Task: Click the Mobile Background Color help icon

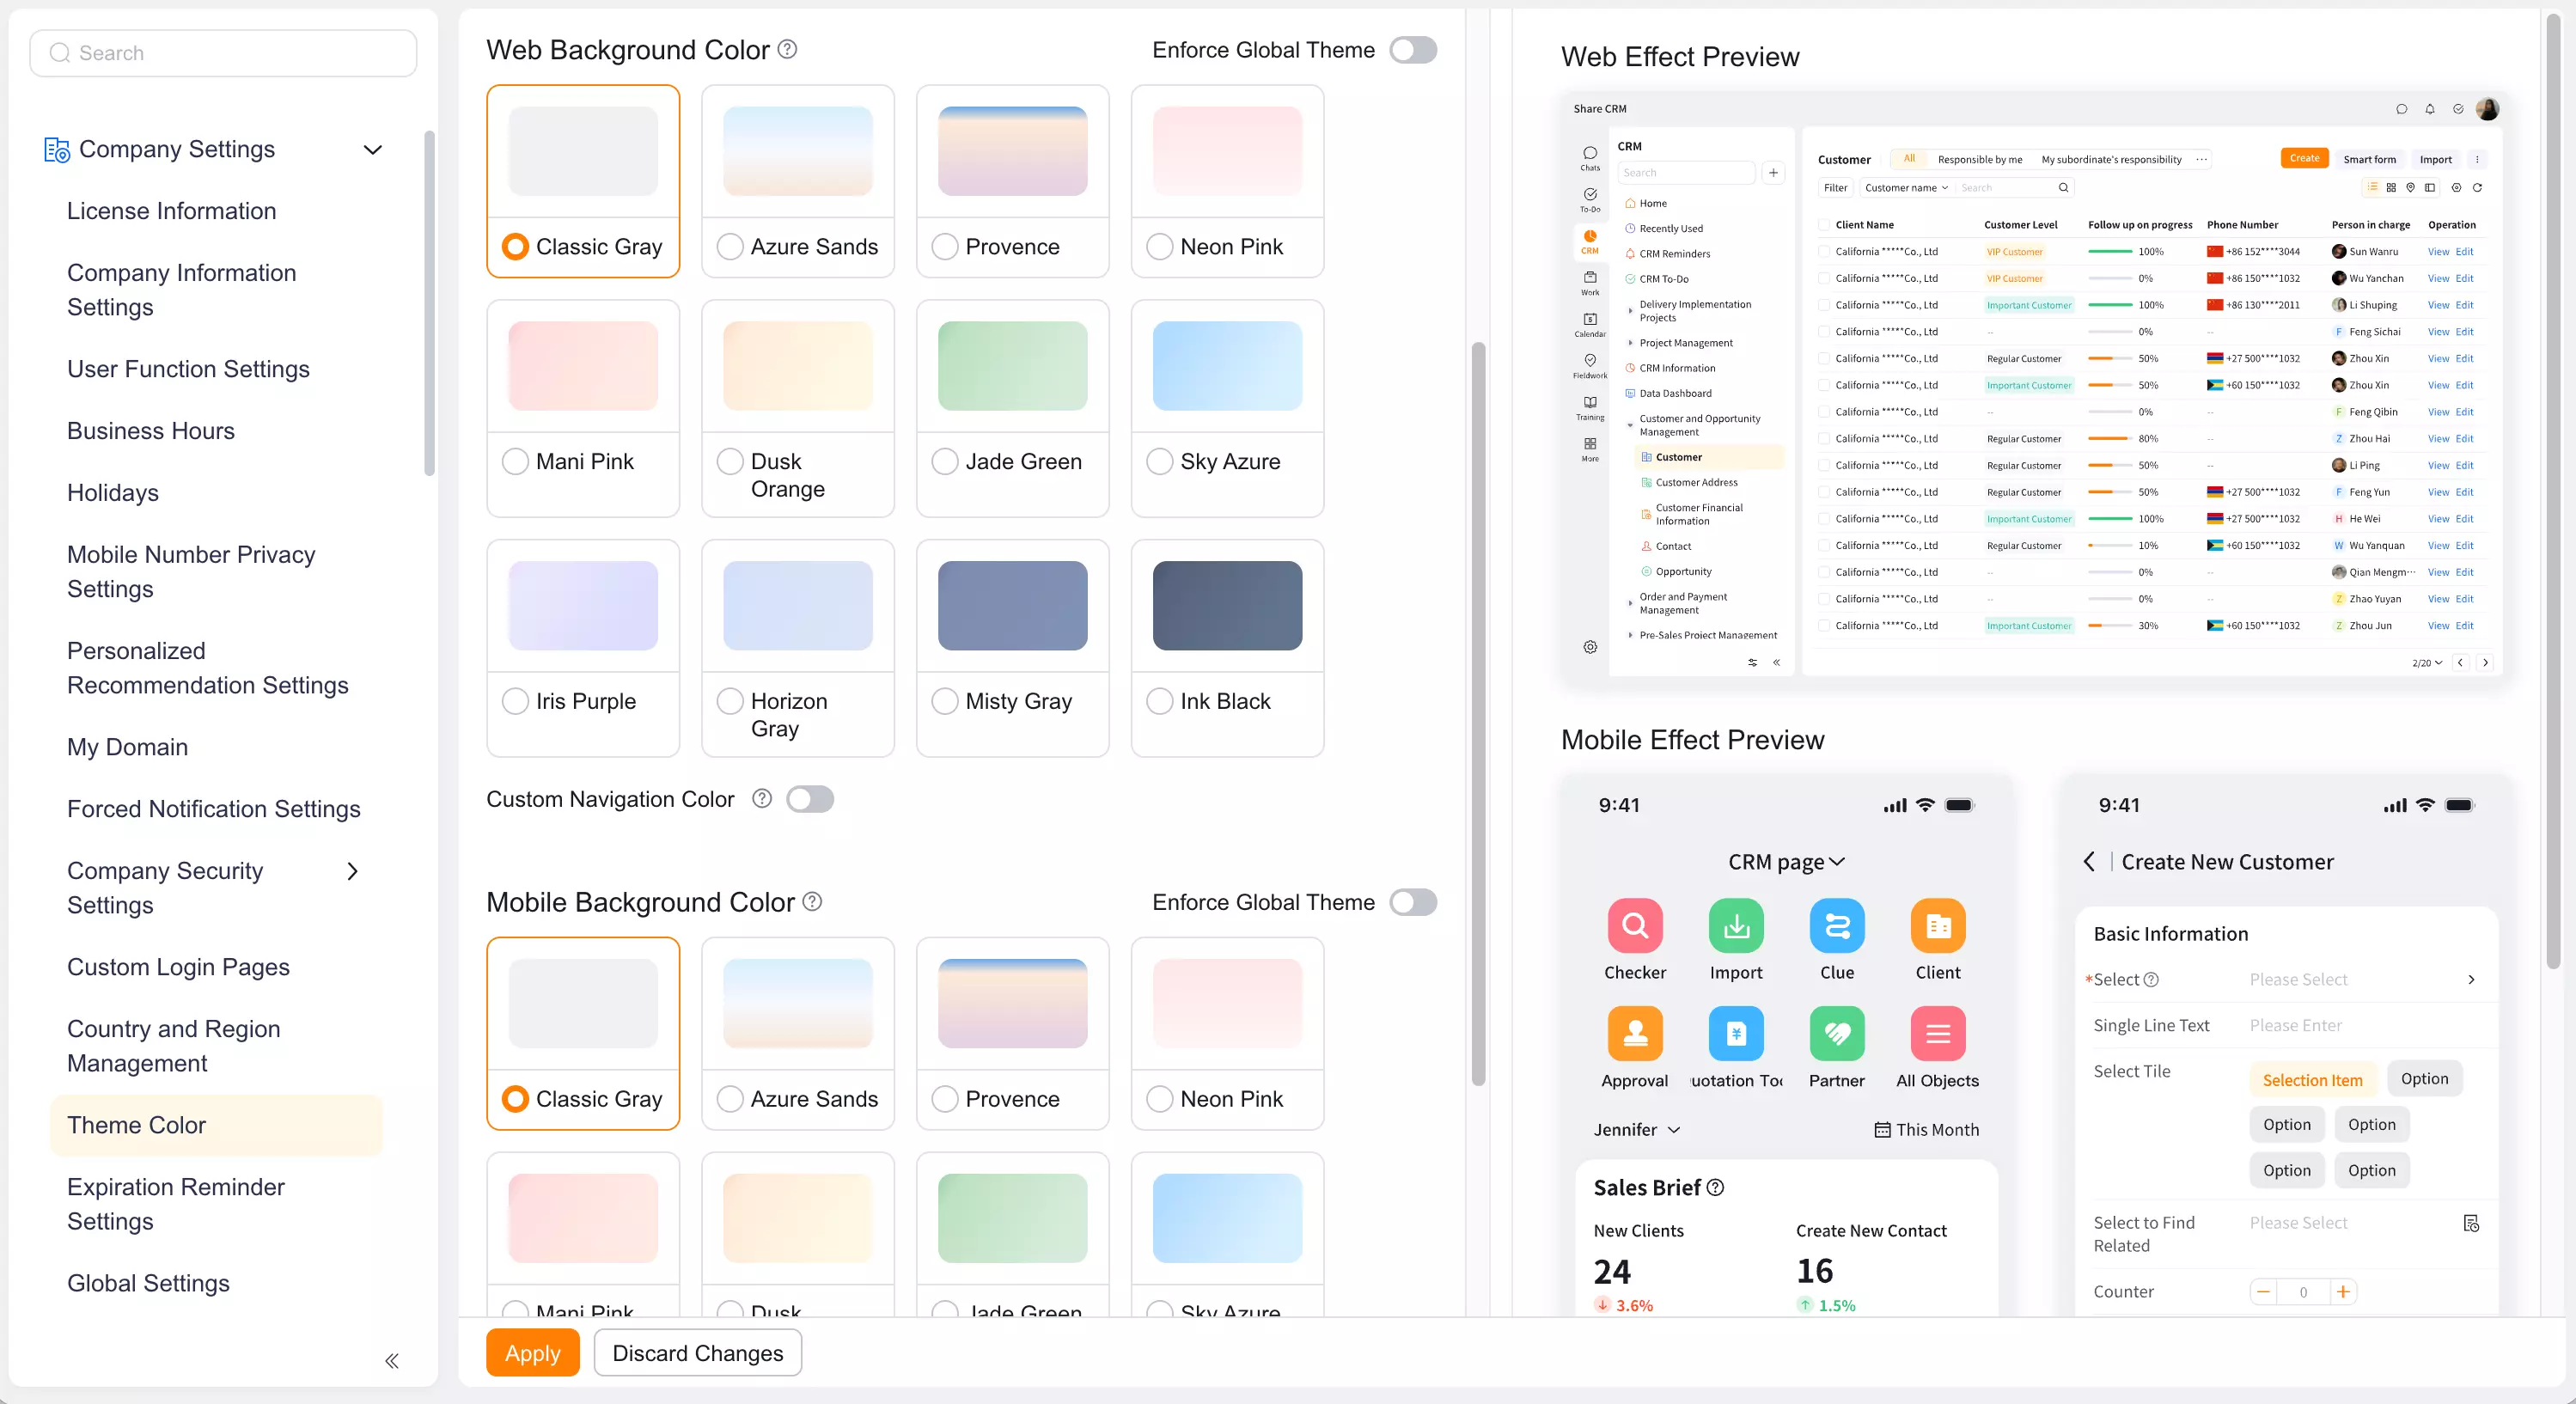Action: coord(813,901)
